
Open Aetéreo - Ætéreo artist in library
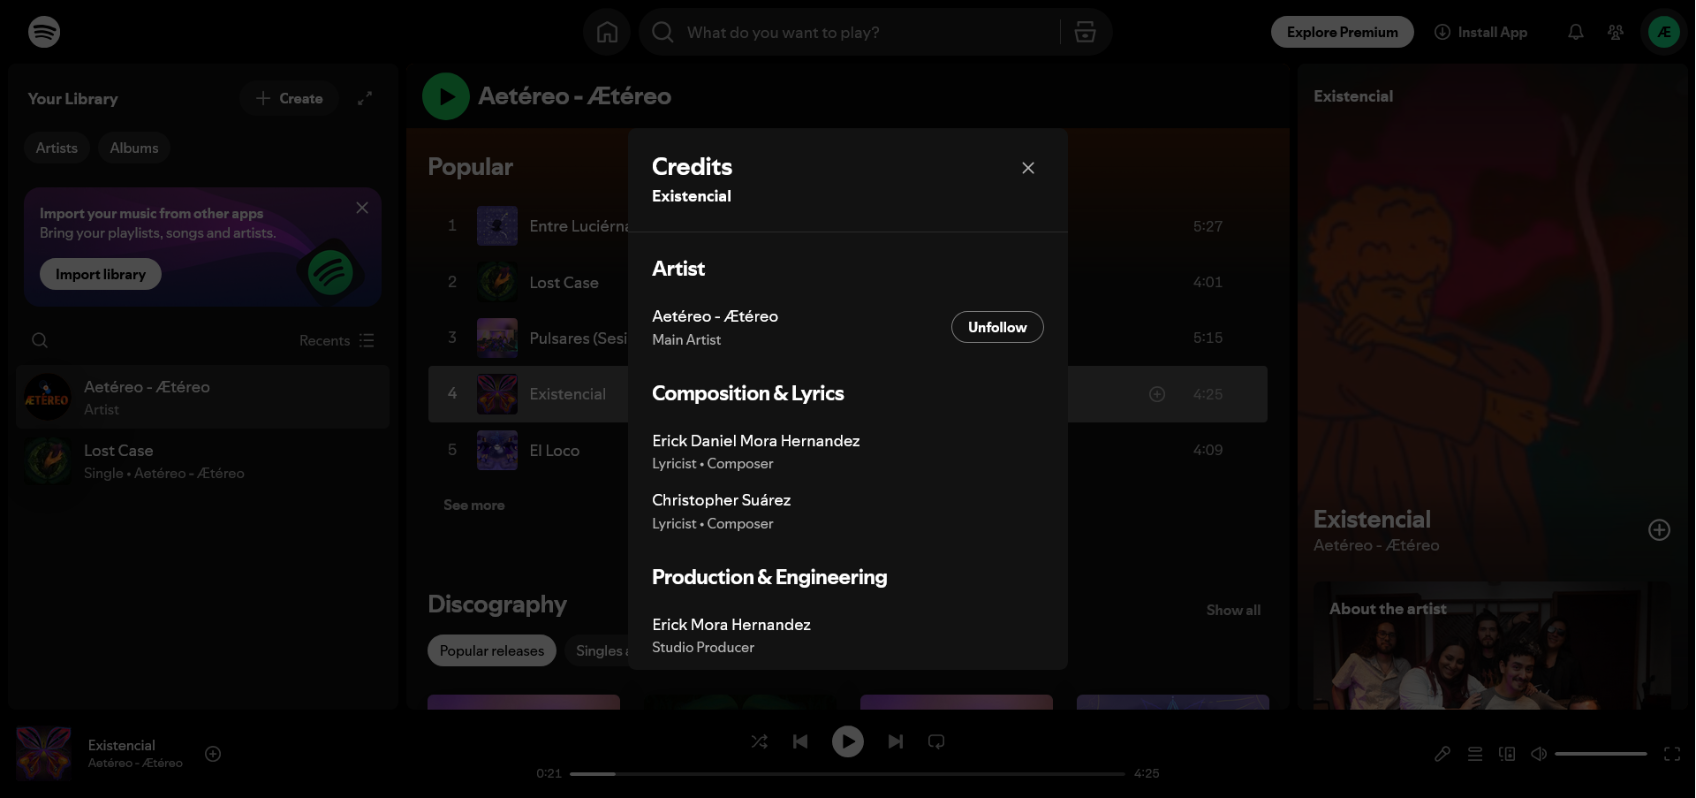click(203, 397)
